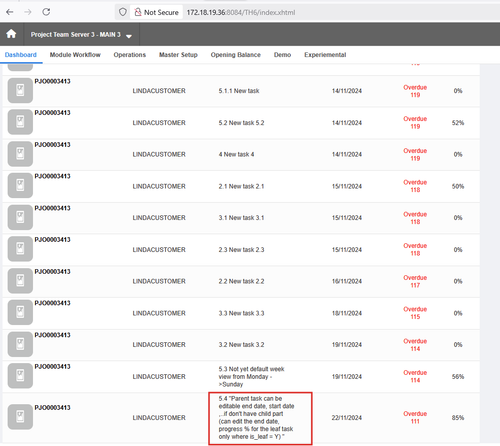
Task: Click LINDACUSTOMER in the 5.4 task row
Action: 159,418
